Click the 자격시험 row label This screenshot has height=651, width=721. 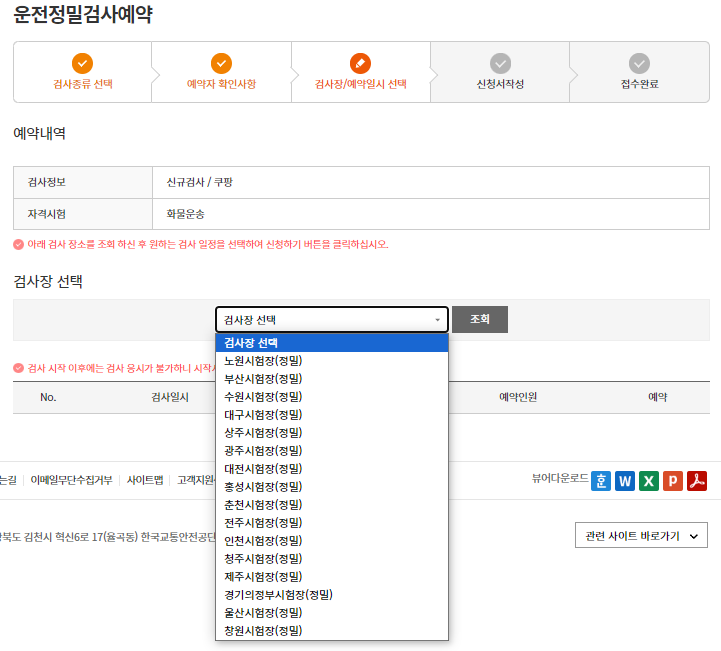(46, 214)
